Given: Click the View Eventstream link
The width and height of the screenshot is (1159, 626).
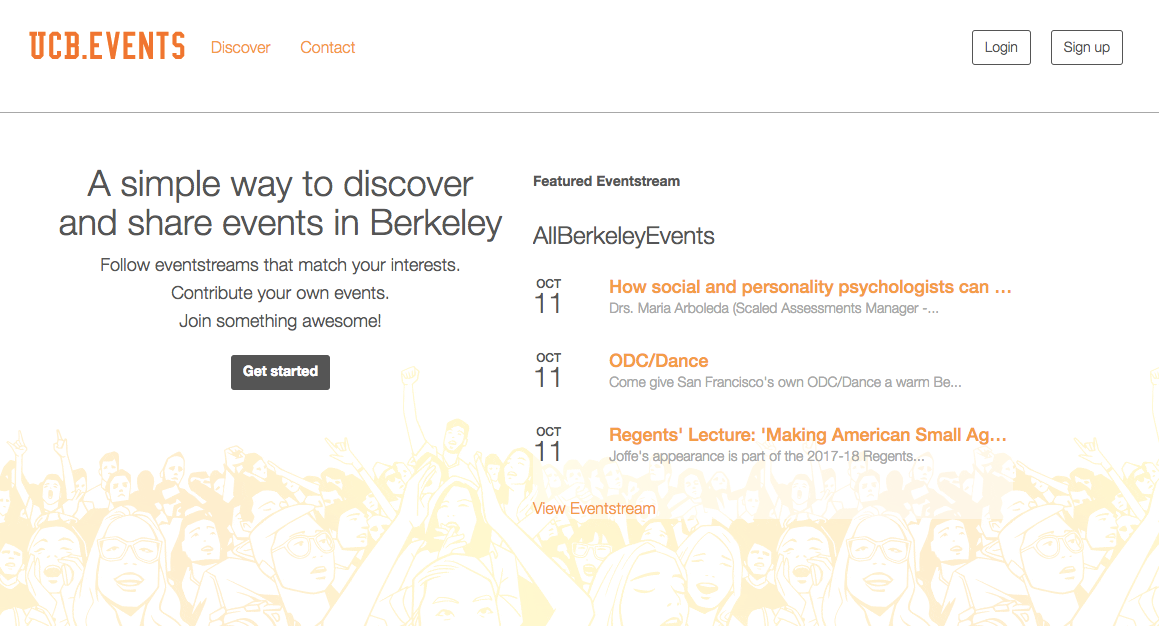Looking at the screenshot, I should [x=593, y=508].
